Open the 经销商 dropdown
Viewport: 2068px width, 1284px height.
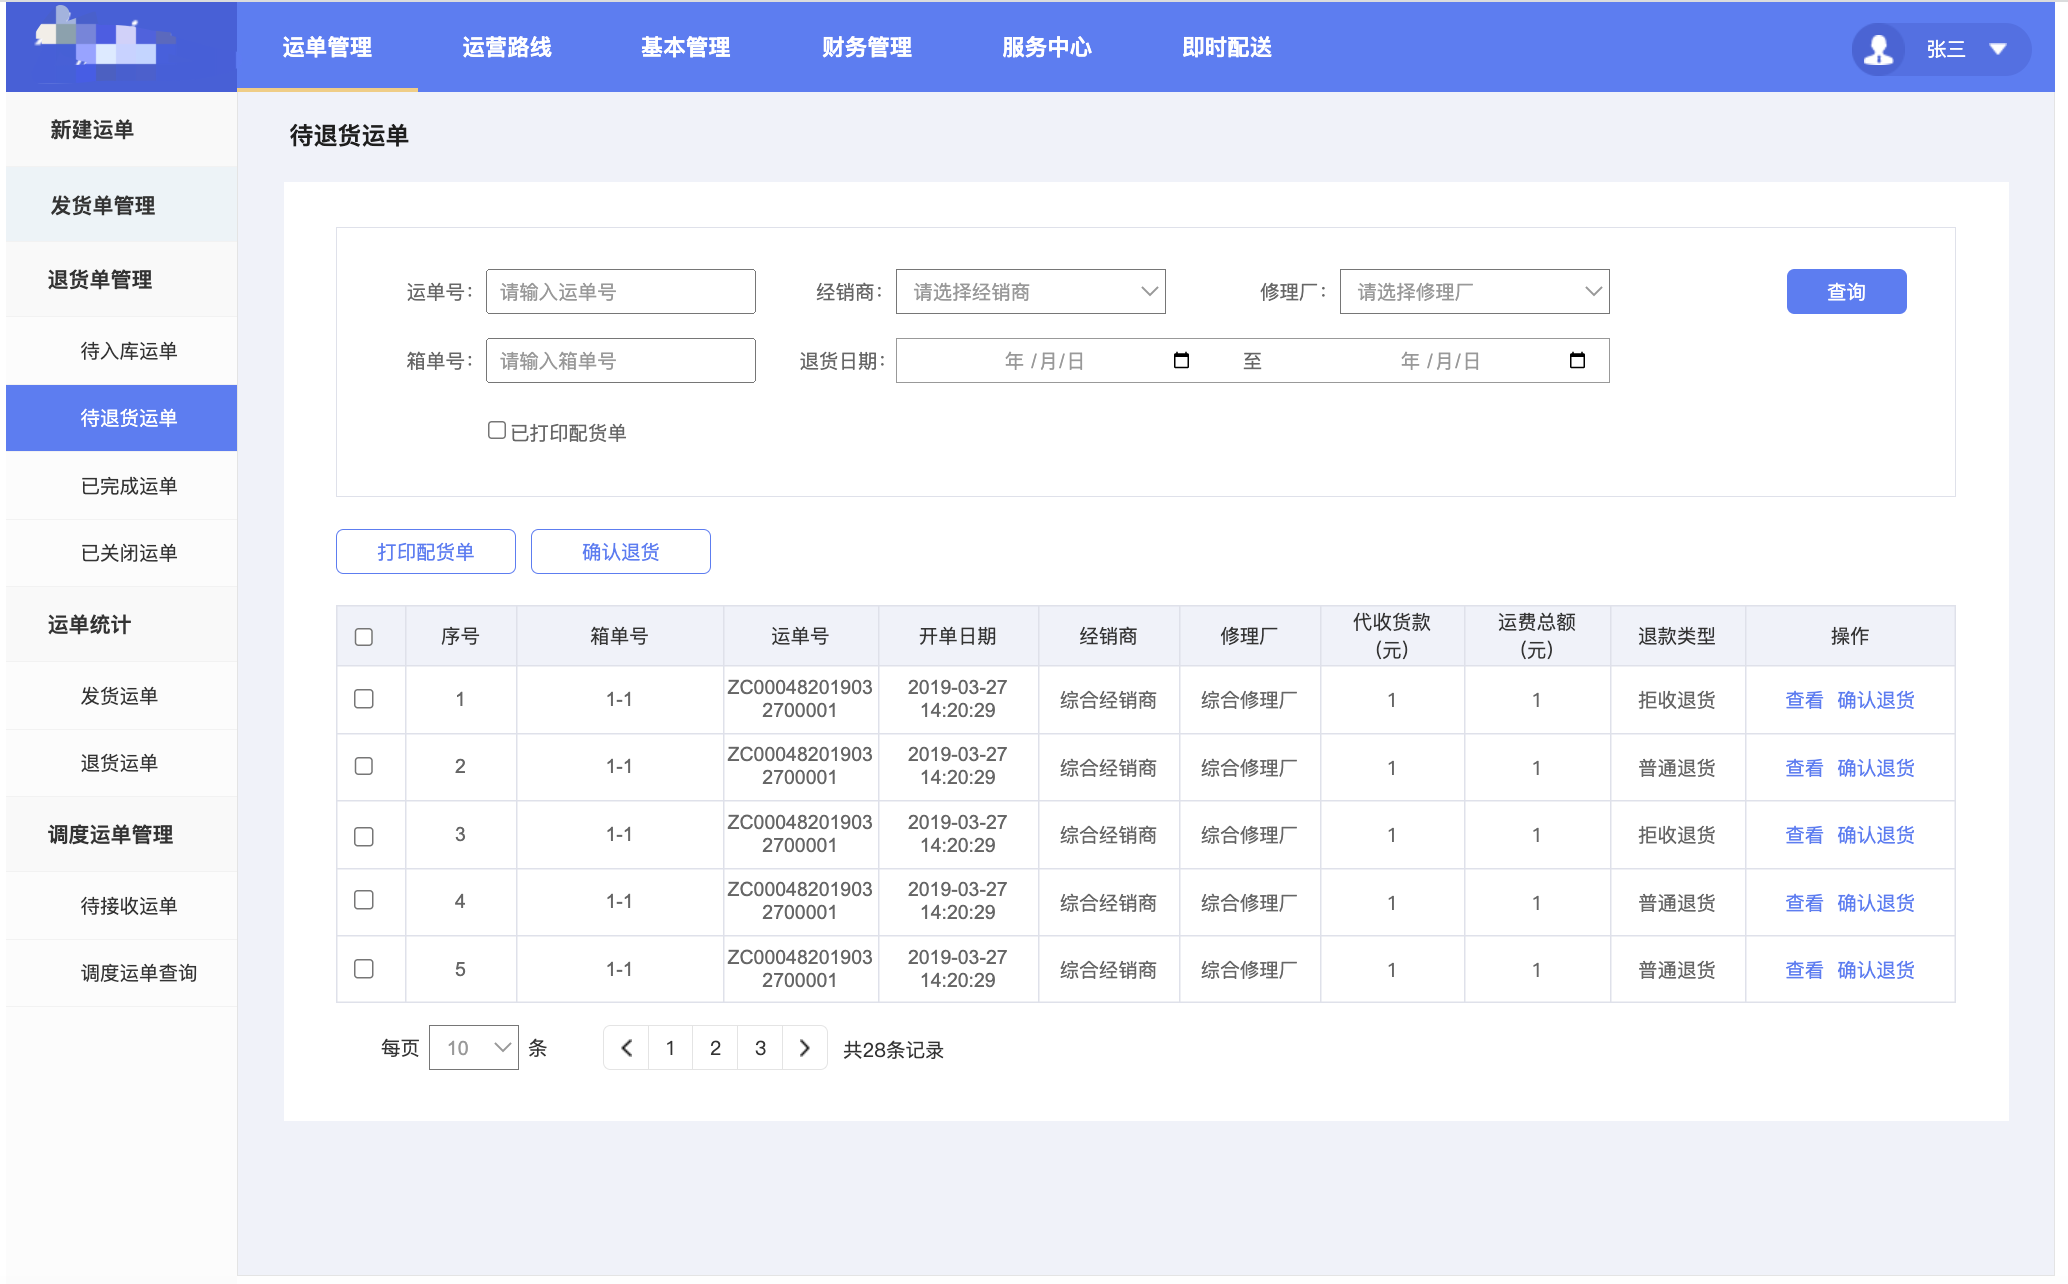tap(1031, 292)
